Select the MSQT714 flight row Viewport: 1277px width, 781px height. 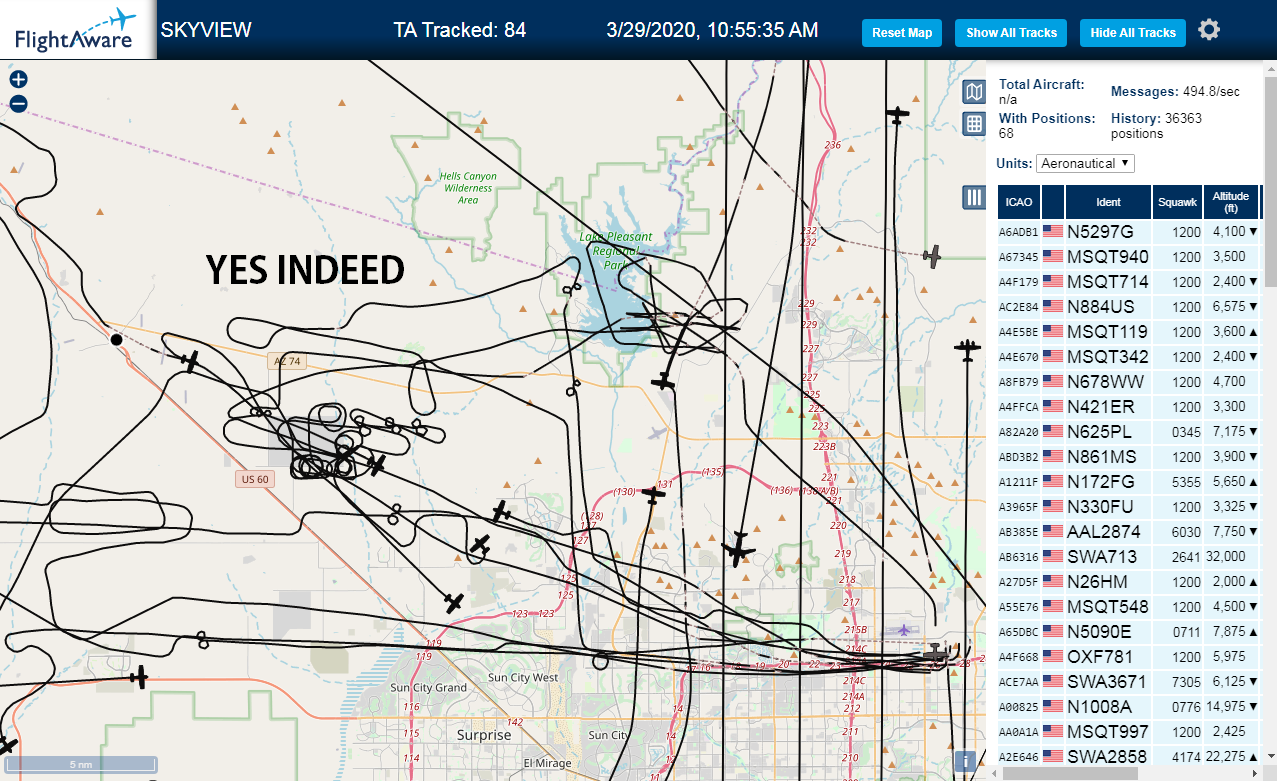(1130, 281)
